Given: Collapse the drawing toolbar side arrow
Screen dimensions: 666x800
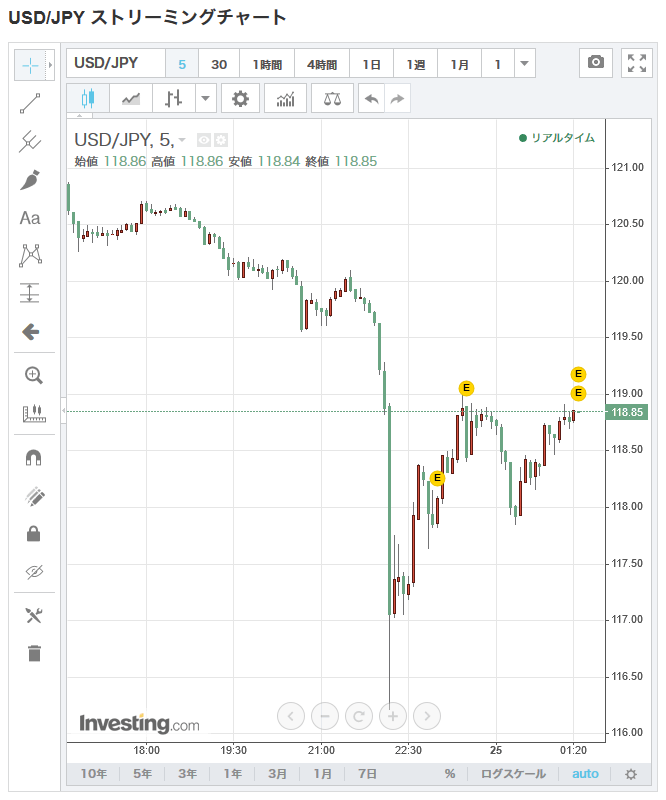Looking at the screenshot, I should click(64, 410).
